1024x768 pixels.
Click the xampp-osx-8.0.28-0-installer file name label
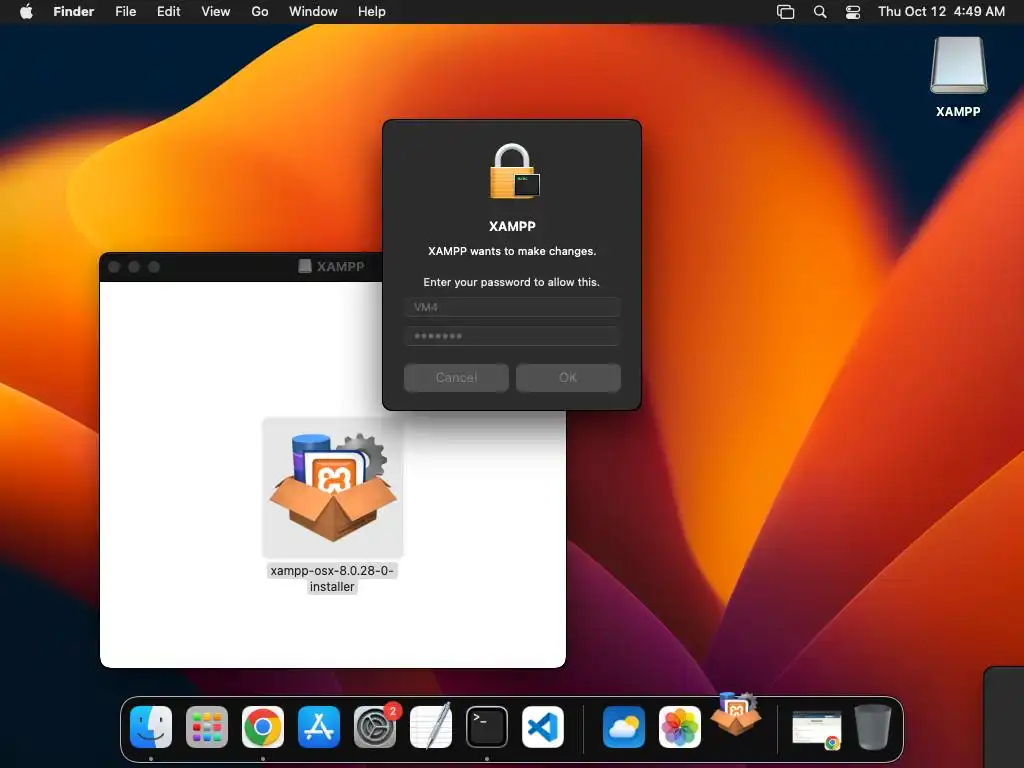pyautogui.click(x=332, y=579)
